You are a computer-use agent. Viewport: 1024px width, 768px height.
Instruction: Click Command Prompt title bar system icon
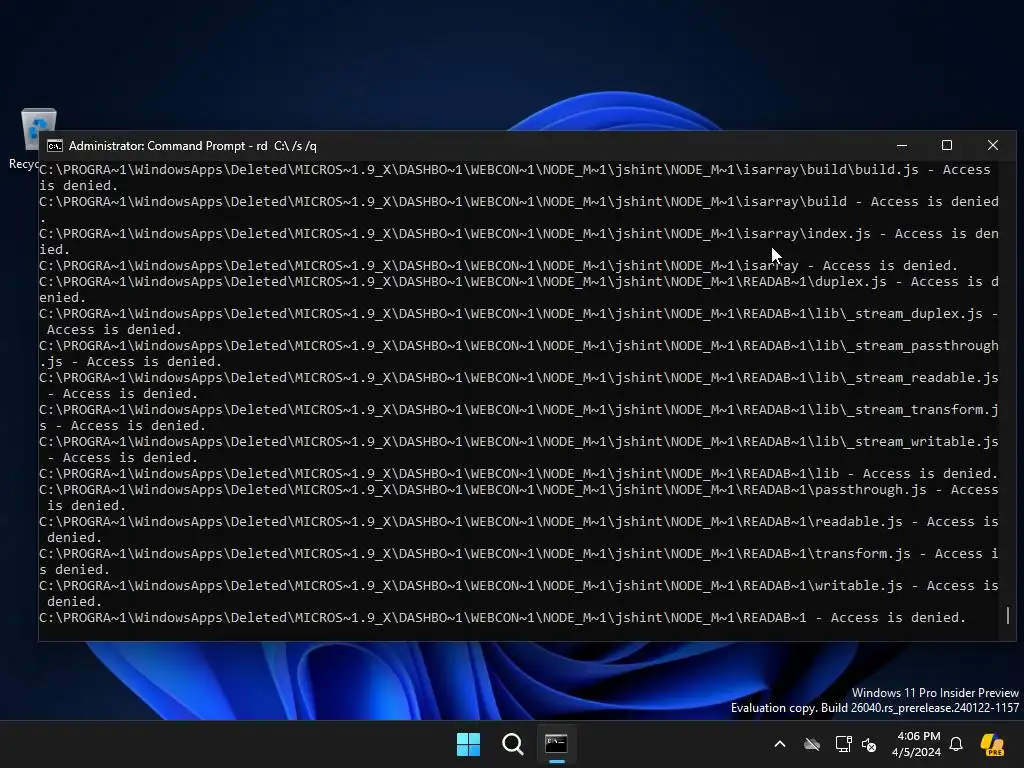tap(55, 146)
